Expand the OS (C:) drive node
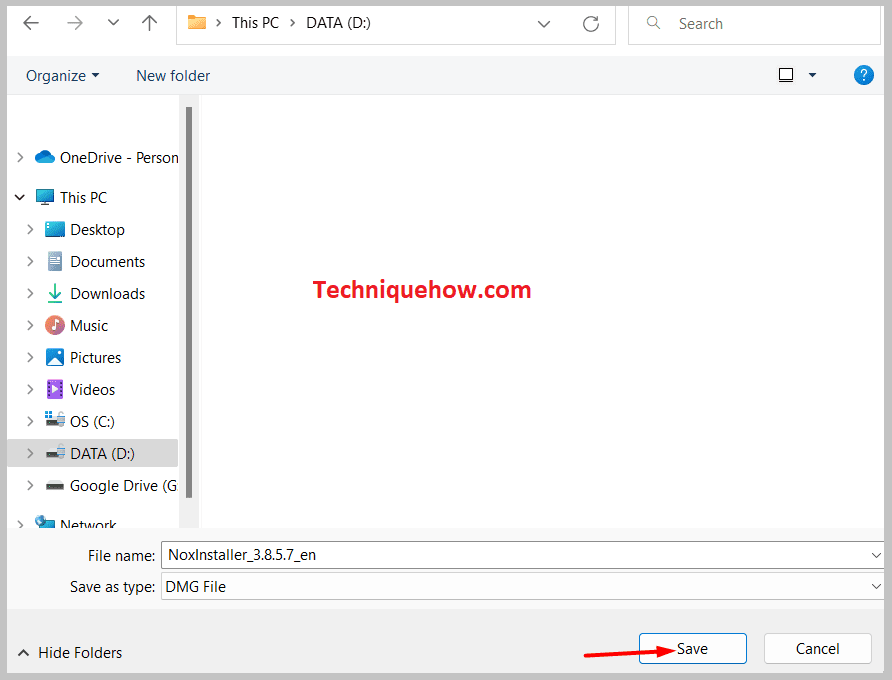892x680 pixels. 30,421
